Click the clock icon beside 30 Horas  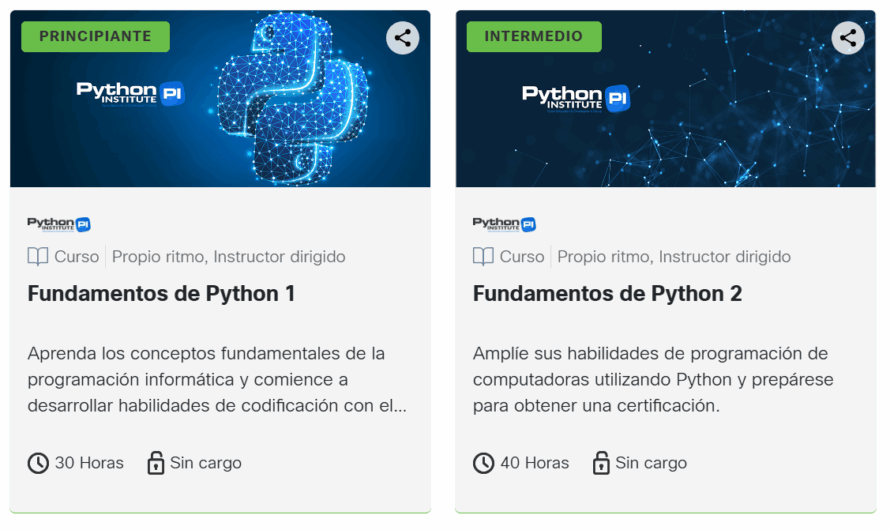[38, 463]
